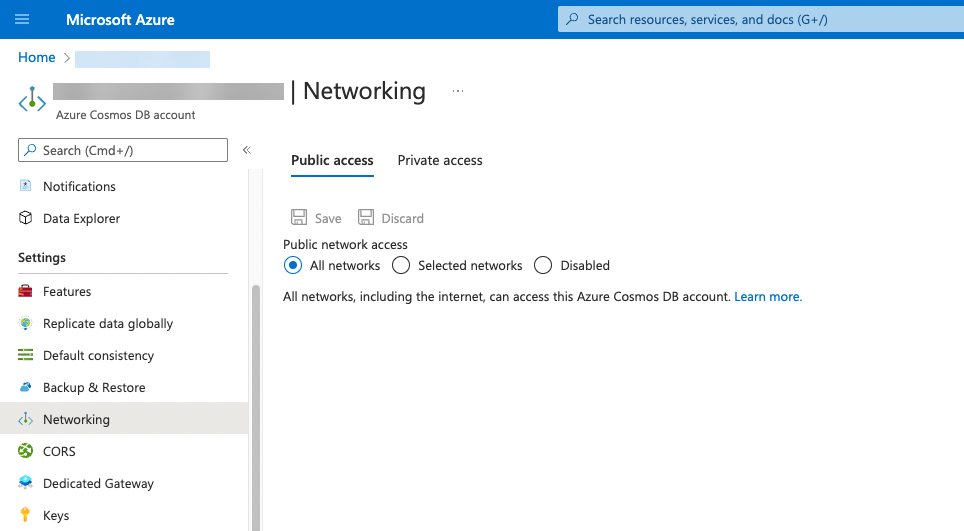Focus the sidebar Search (Cmd+/) field
Viewport: 964px width, 531px height.
click(x=123, y=150)
